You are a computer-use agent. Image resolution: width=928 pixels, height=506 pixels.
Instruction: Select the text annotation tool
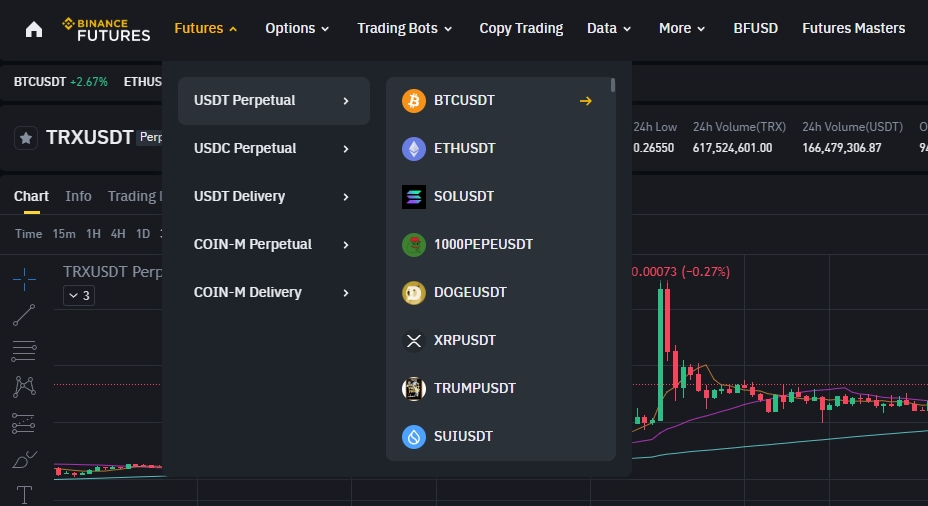click(x=24, y=495)
